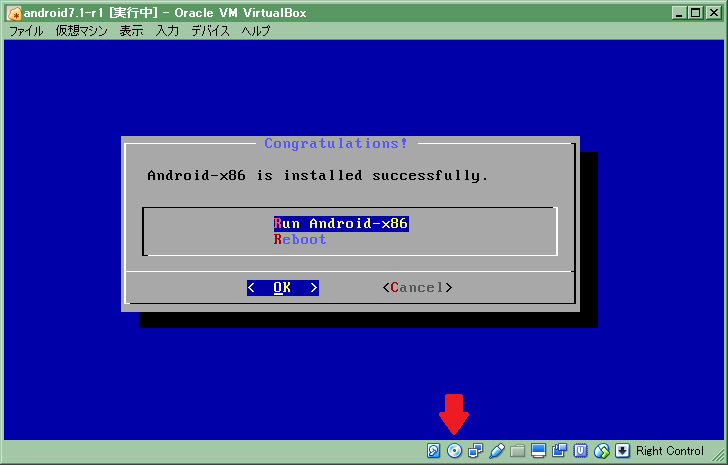Open the ヘルプ menu

(x=255, y=31)
